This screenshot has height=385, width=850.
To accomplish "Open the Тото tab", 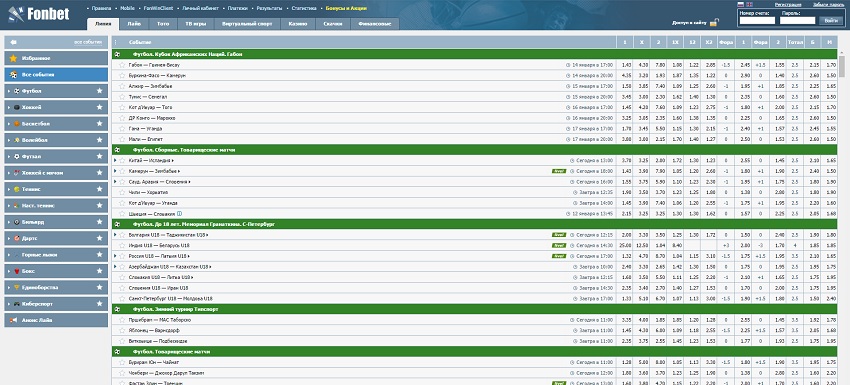I will pos(163,24).
